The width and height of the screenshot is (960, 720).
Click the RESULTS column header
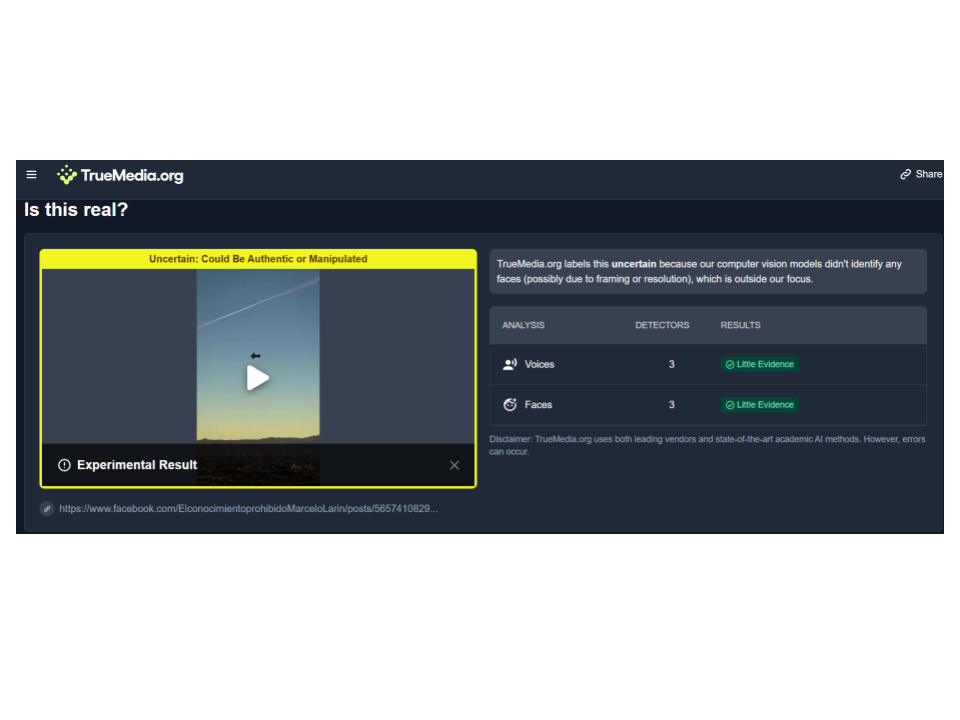(x=740, y=326)
